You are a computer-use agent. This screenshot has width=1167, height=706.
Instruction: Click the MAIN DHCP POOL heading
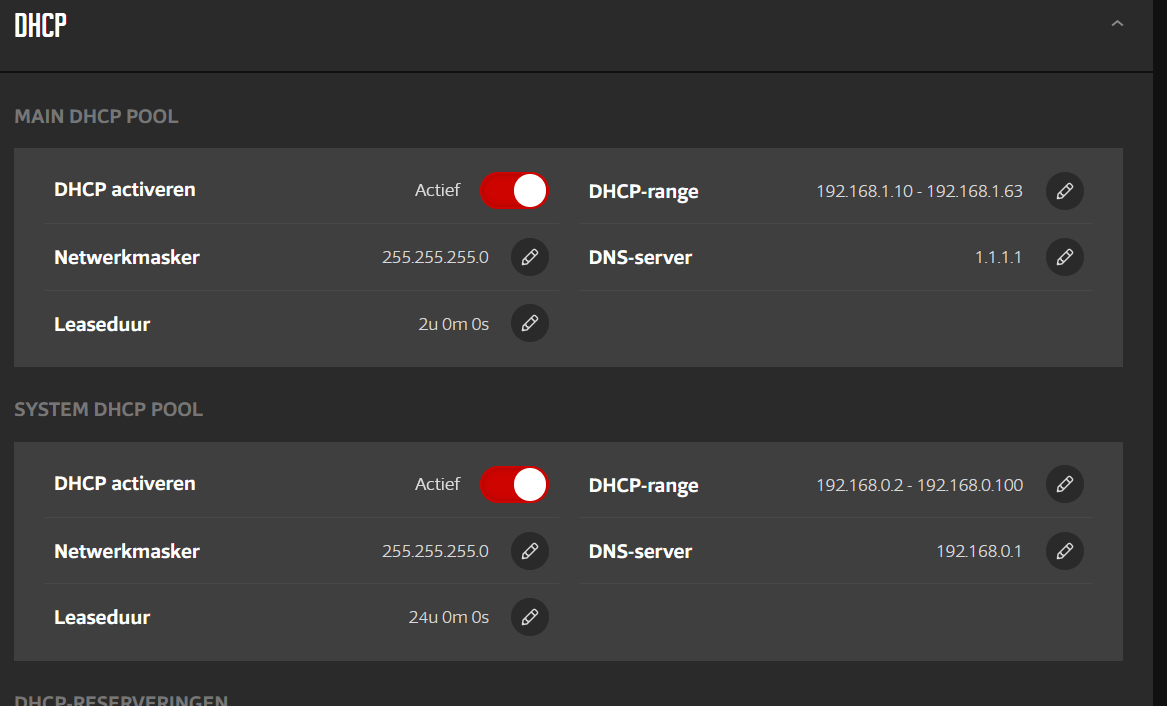click(x=96, y=116)
